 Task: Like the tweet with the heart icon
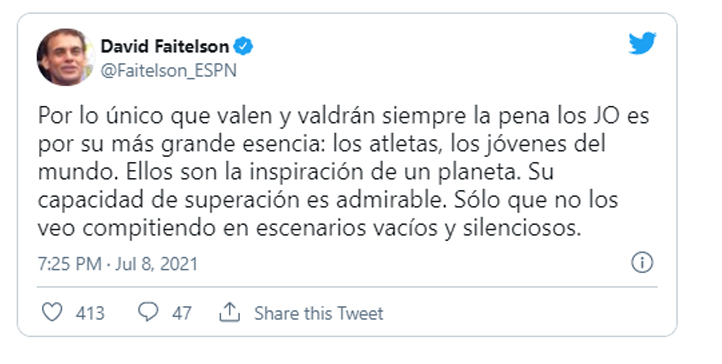click(52, 312)
